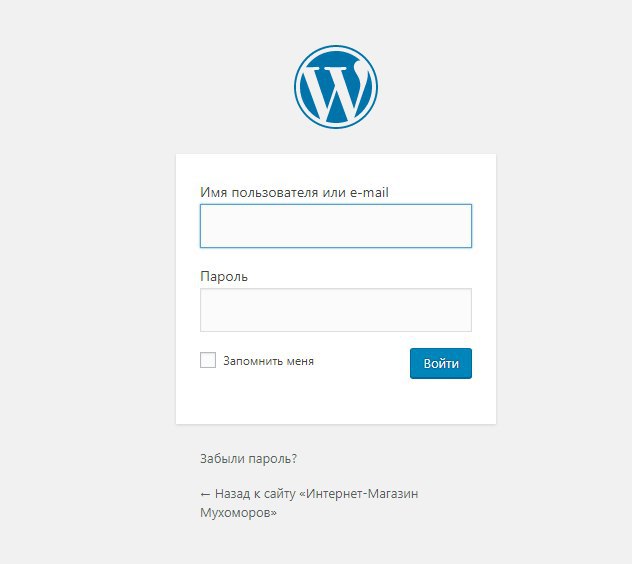Select the Пароль password field
This screenshot has height=564, width=632.
(336, 310)
